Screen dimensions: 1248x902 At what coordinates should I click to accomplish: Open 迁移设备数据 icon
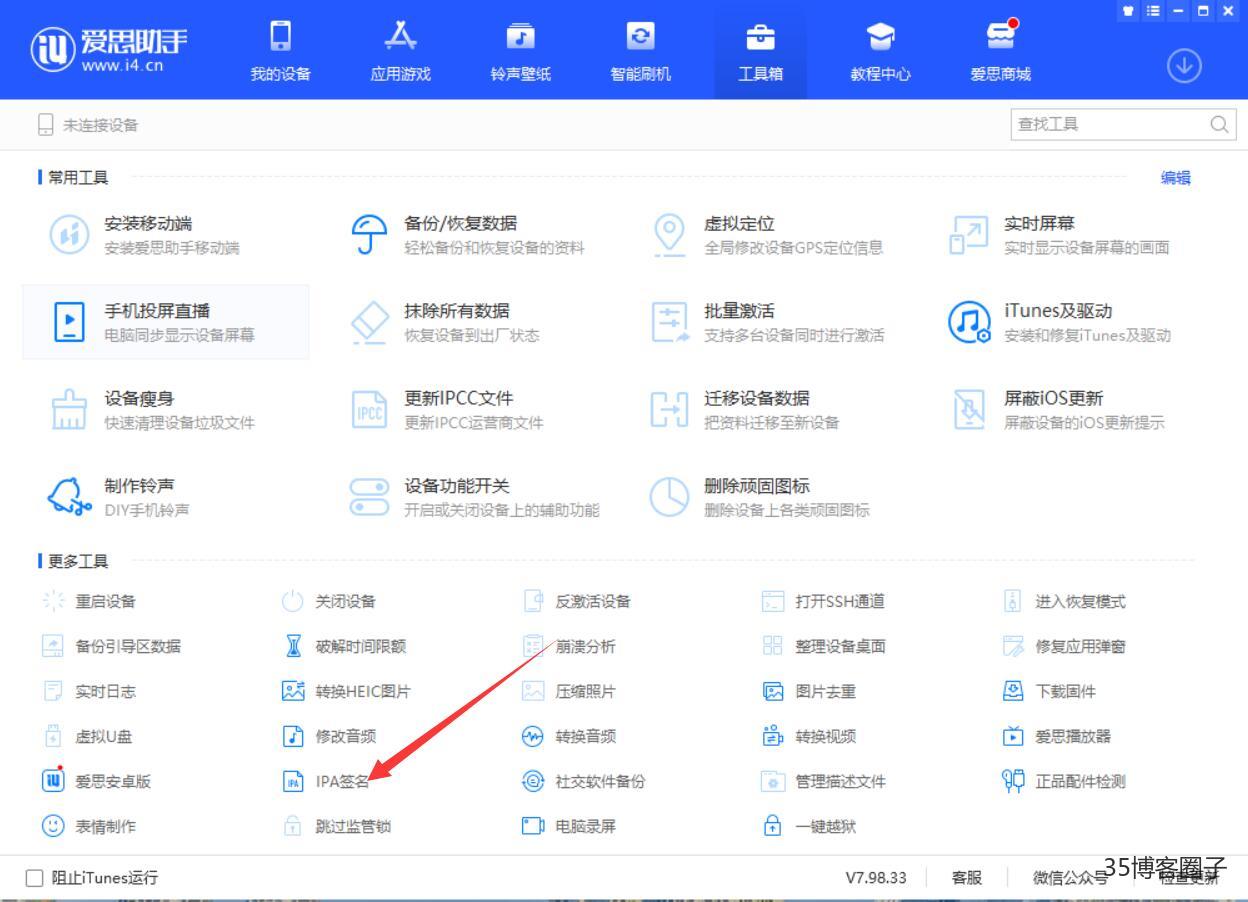(x=669, y=409)
